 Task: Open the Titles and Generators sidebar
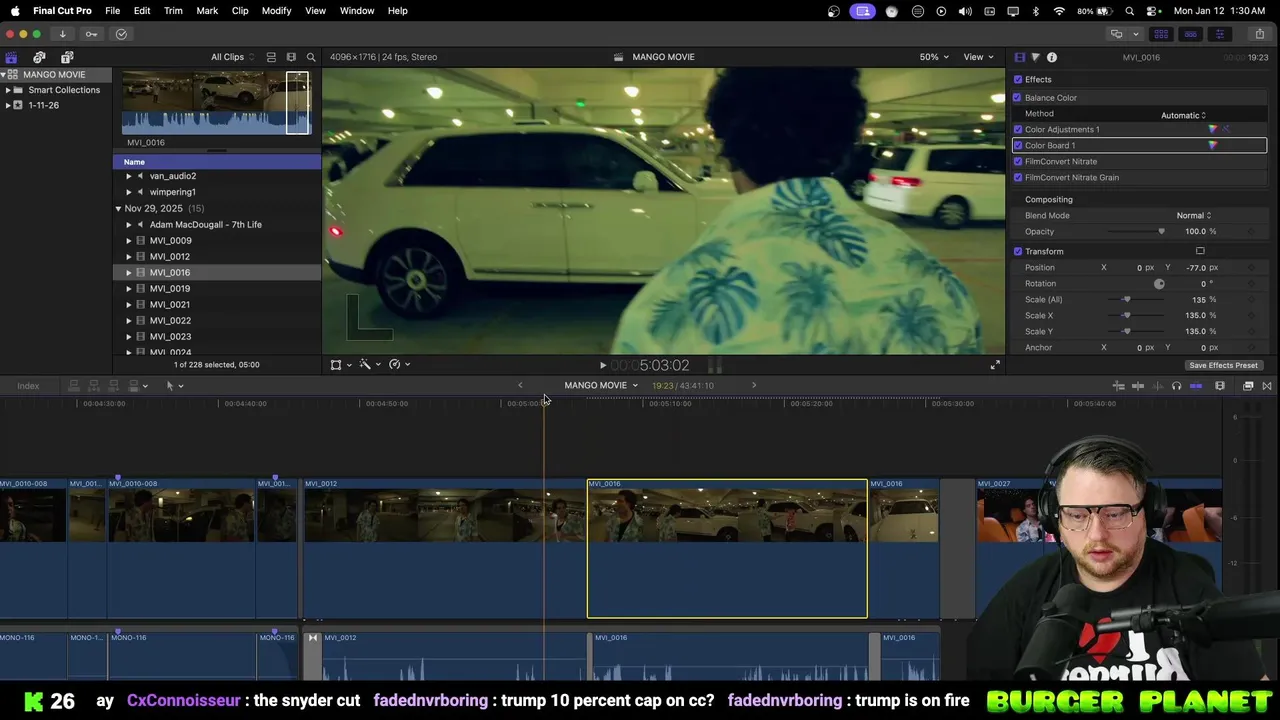coord(67,57)
